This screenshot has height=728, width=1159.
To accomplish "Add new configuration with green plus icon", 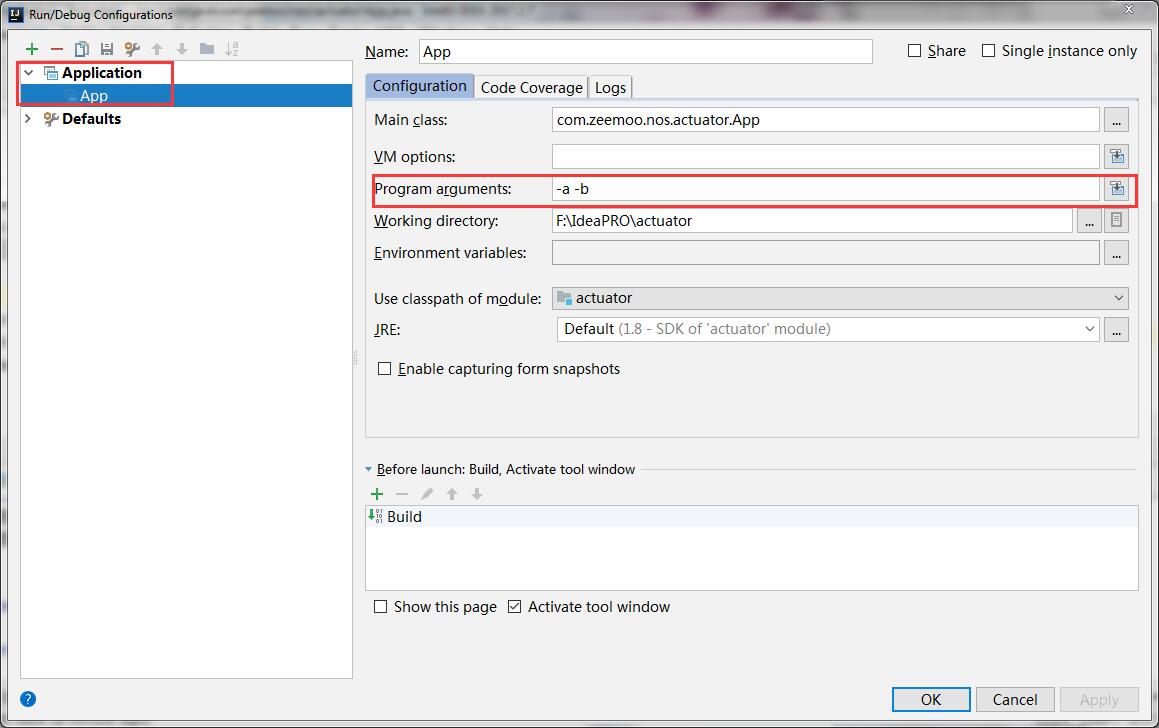I will coord(32,50).
